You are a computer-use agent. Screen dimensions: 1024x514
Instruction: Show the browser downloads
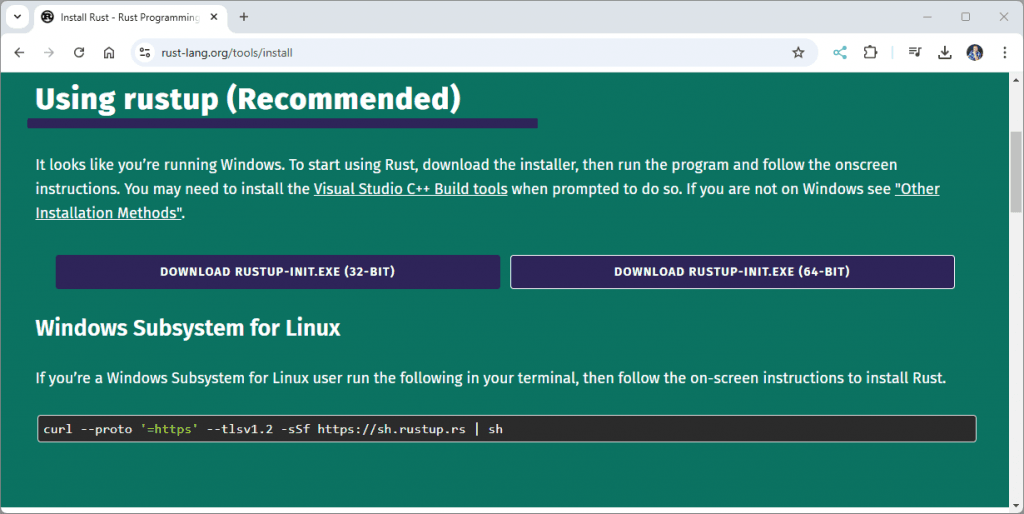click(944, 53)
